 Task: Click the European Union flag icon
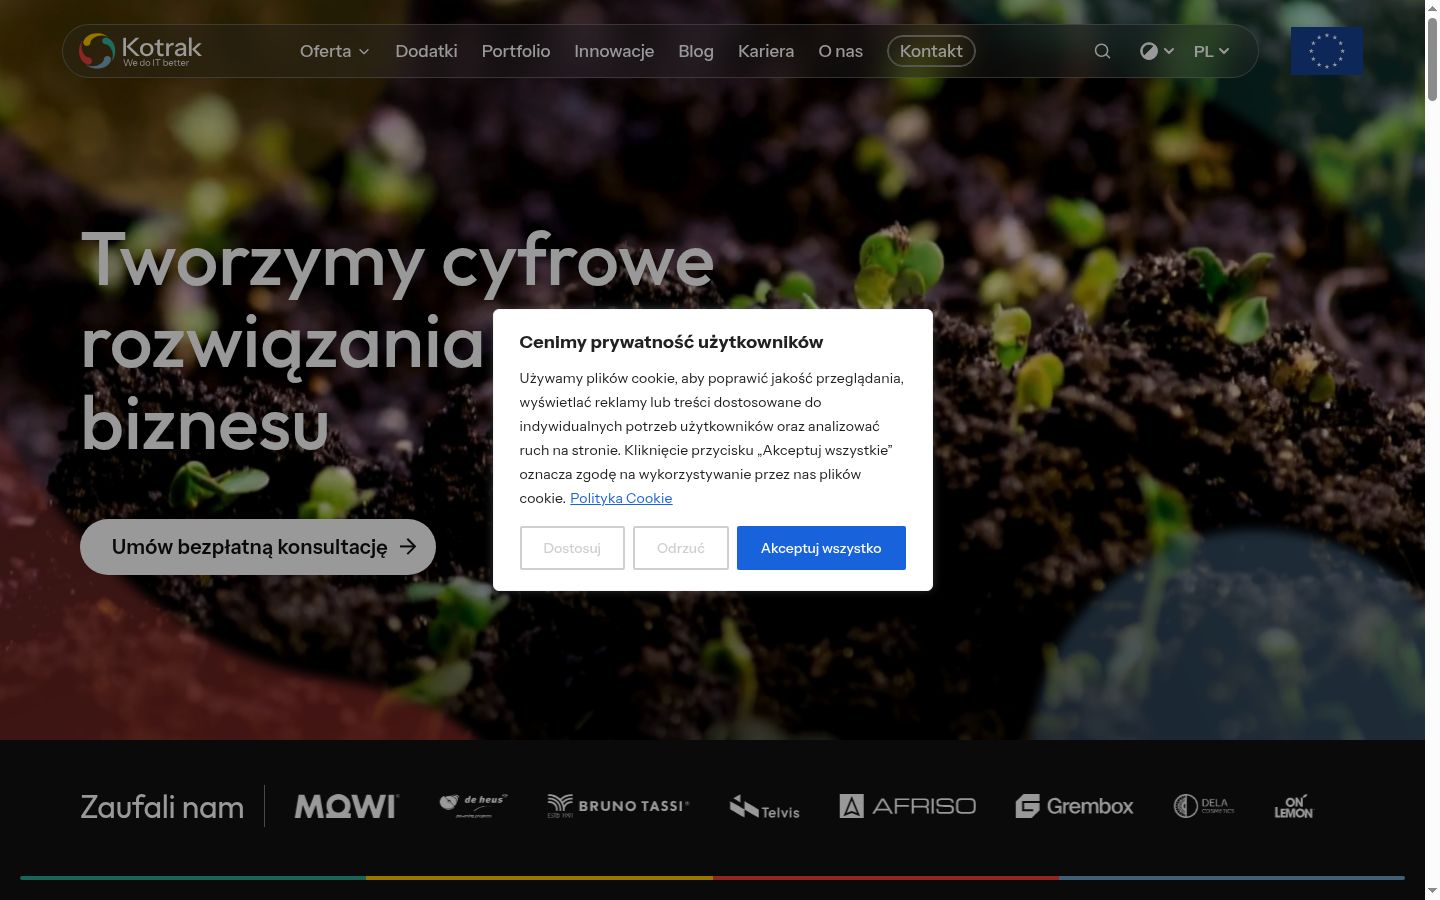1327,51
